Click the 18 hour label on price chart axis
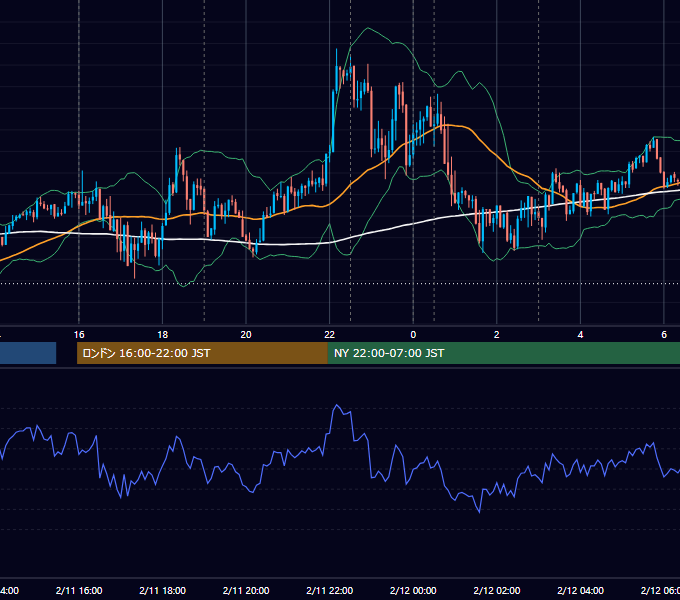This screenshot has width=680, height=600. [162, 335]
